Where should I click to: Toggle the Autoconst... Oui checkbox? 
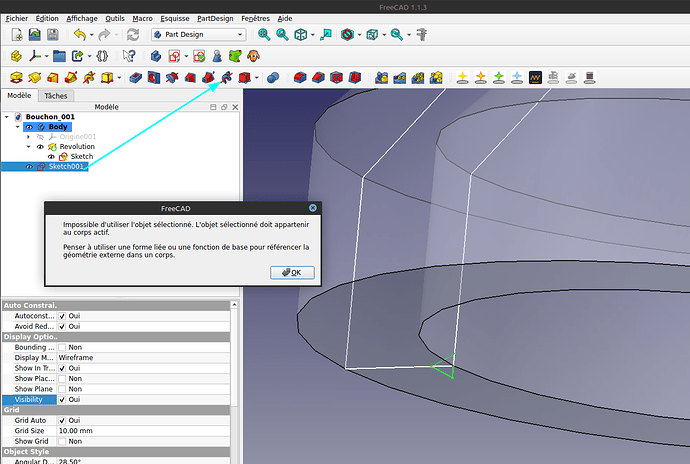(62, 316)
